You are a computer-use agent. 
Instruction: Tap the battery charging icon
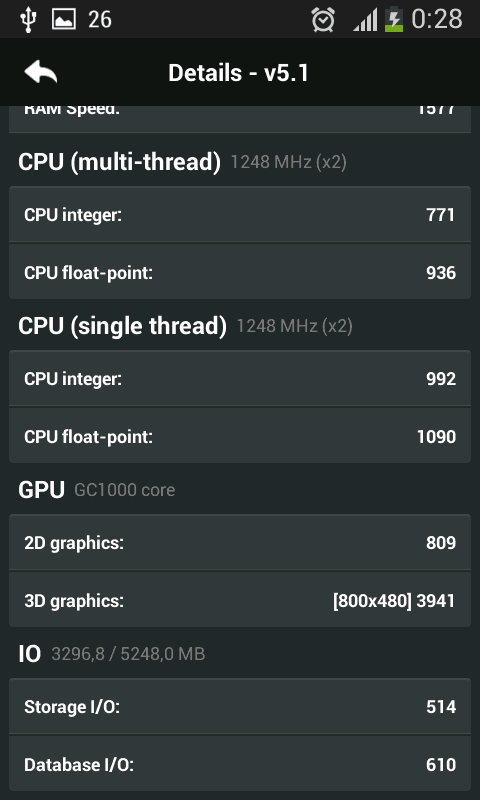click(393, 20)
